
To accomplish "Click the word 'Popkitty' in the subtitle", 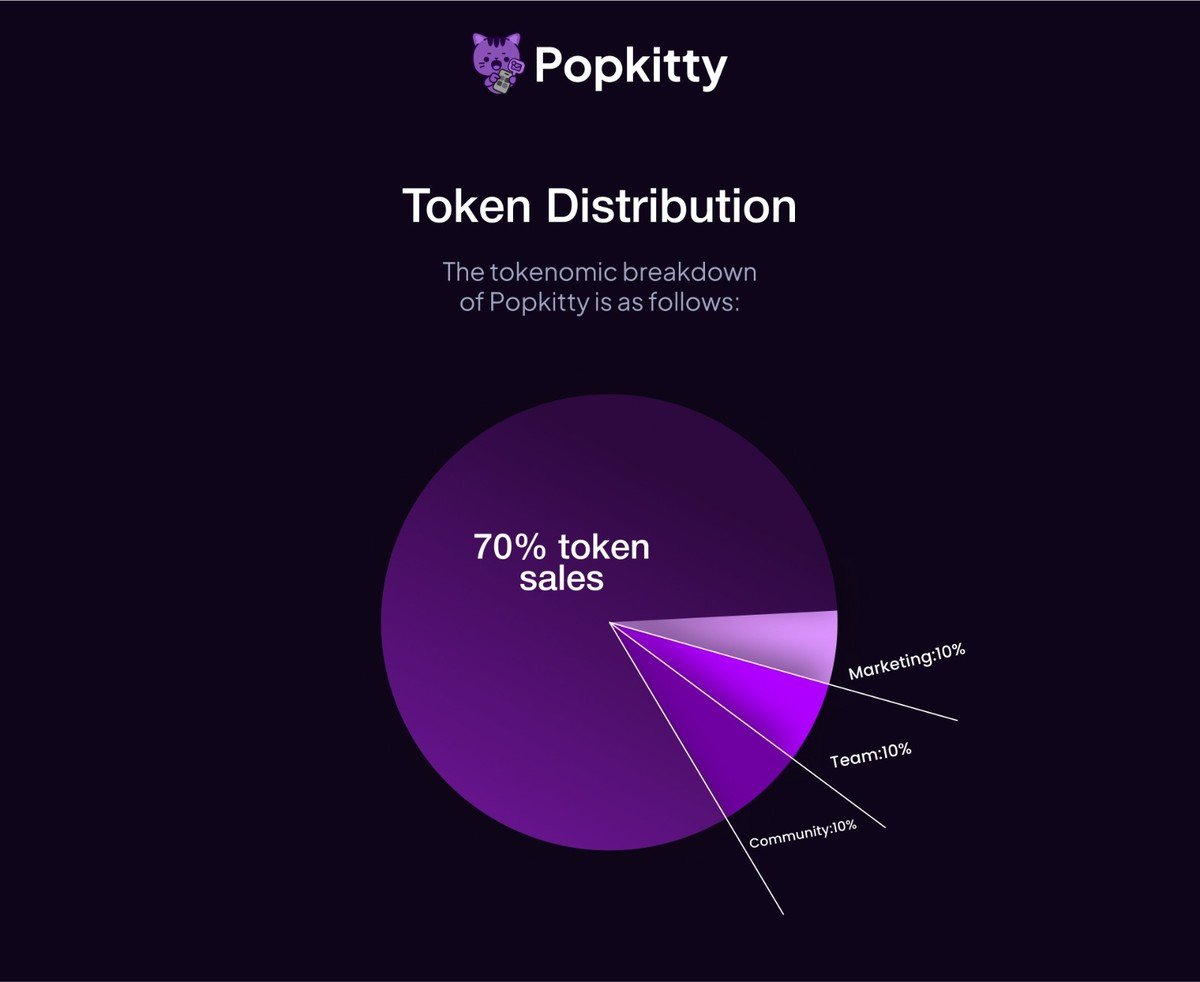I will point(539,302).
